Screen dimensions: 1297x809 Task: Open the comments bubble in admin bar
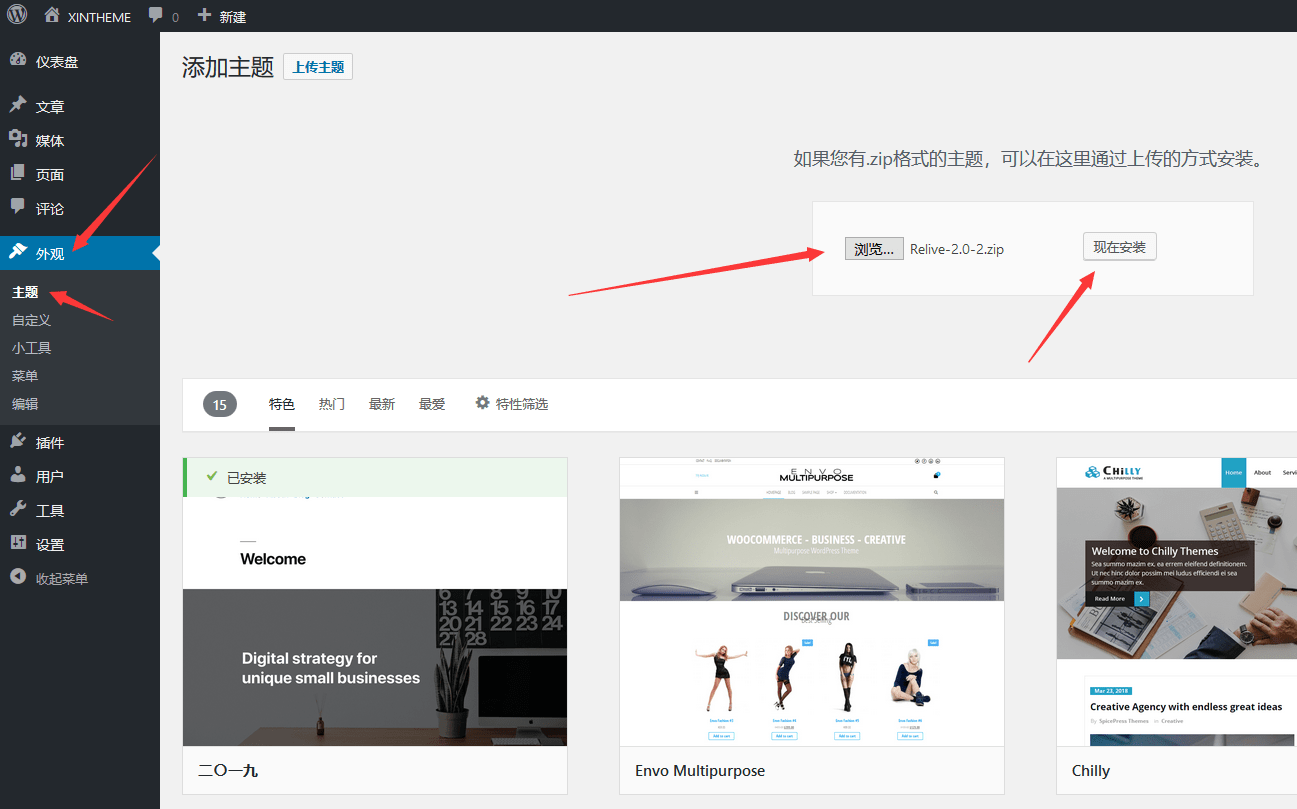(155, 16)
